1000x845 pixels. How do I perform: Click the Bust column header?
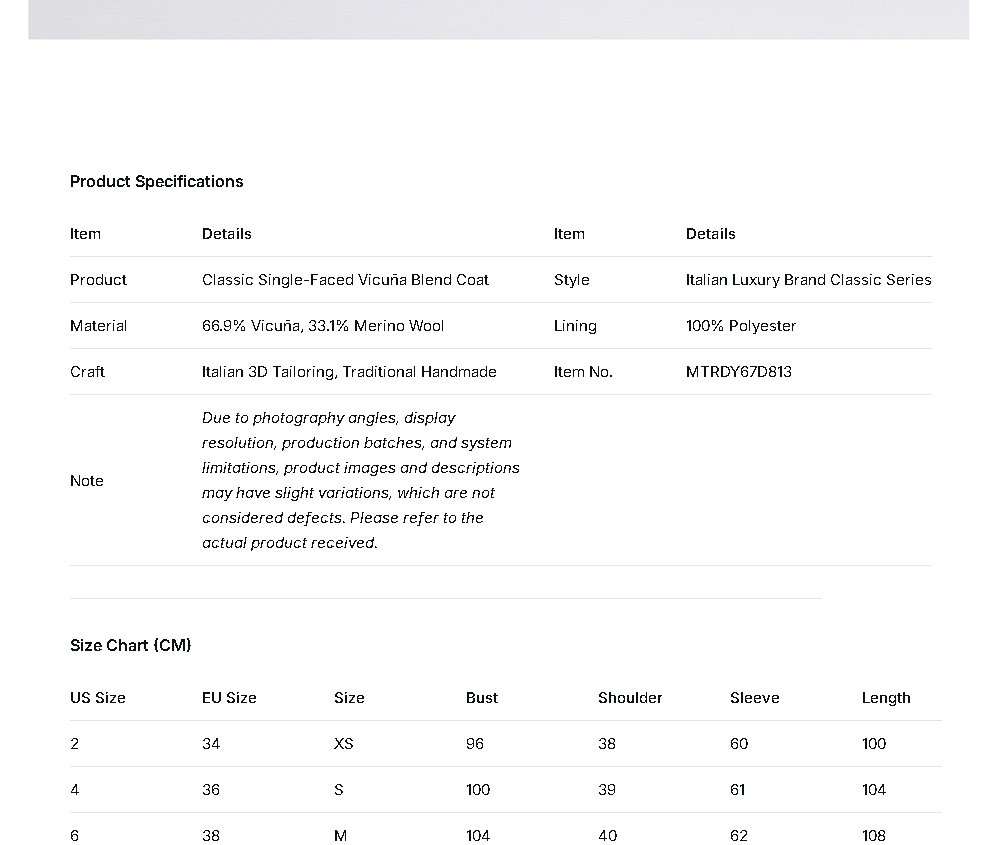point(482,698)
